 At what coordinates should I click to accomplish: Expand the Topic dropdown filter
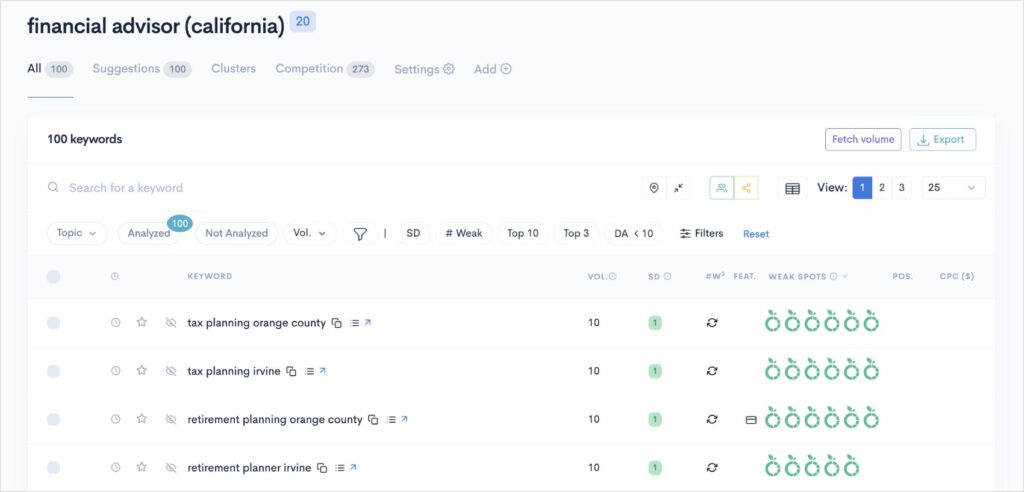77,233
